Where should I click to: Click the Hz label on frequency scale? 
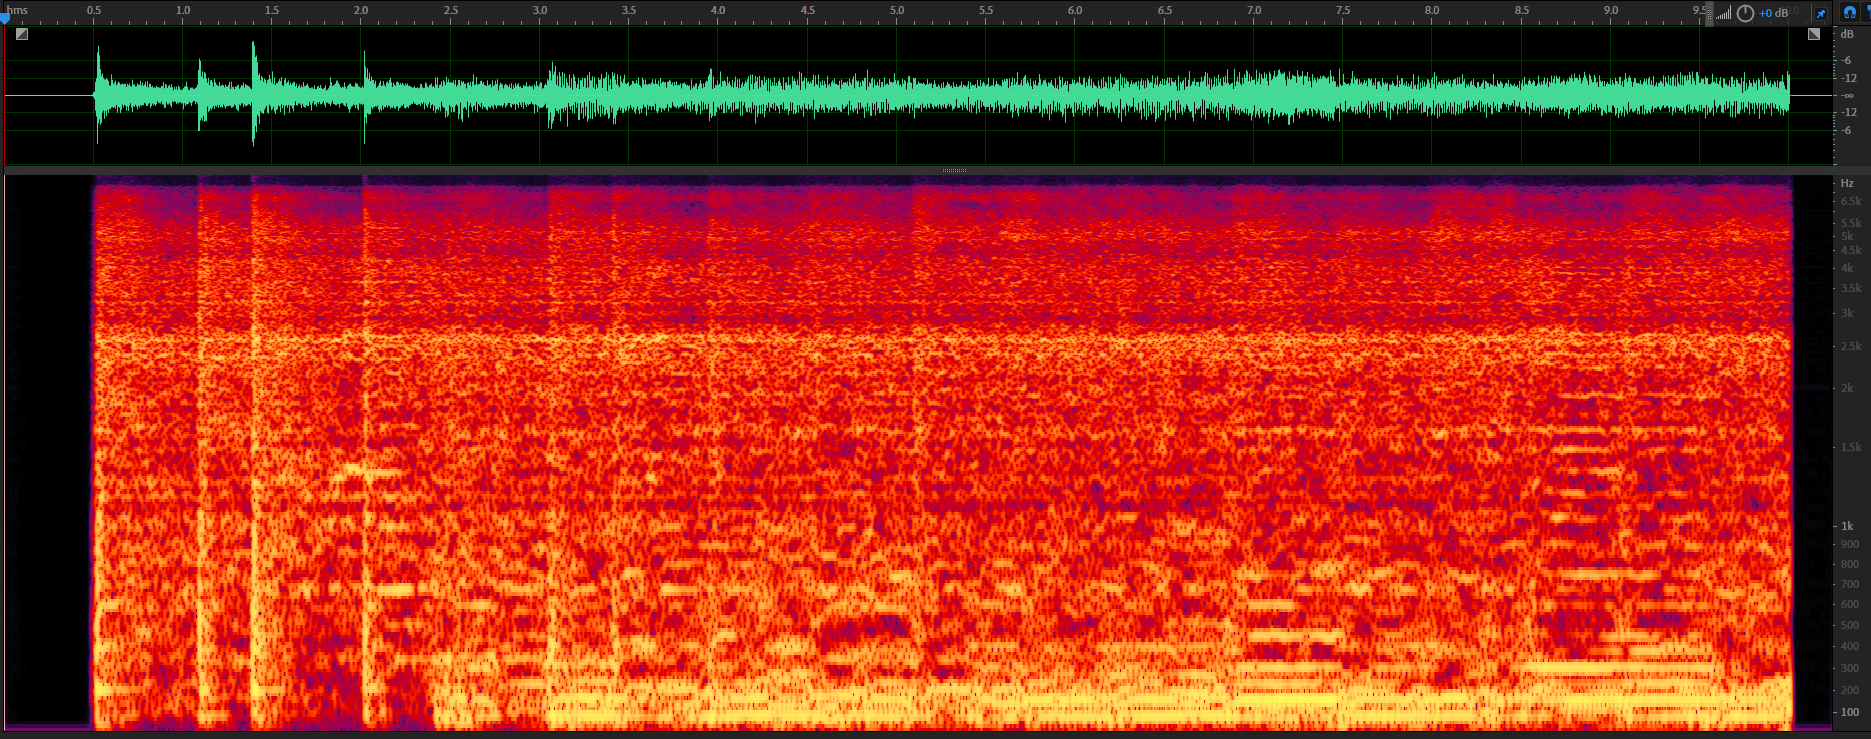click(x=1847, y=183)
